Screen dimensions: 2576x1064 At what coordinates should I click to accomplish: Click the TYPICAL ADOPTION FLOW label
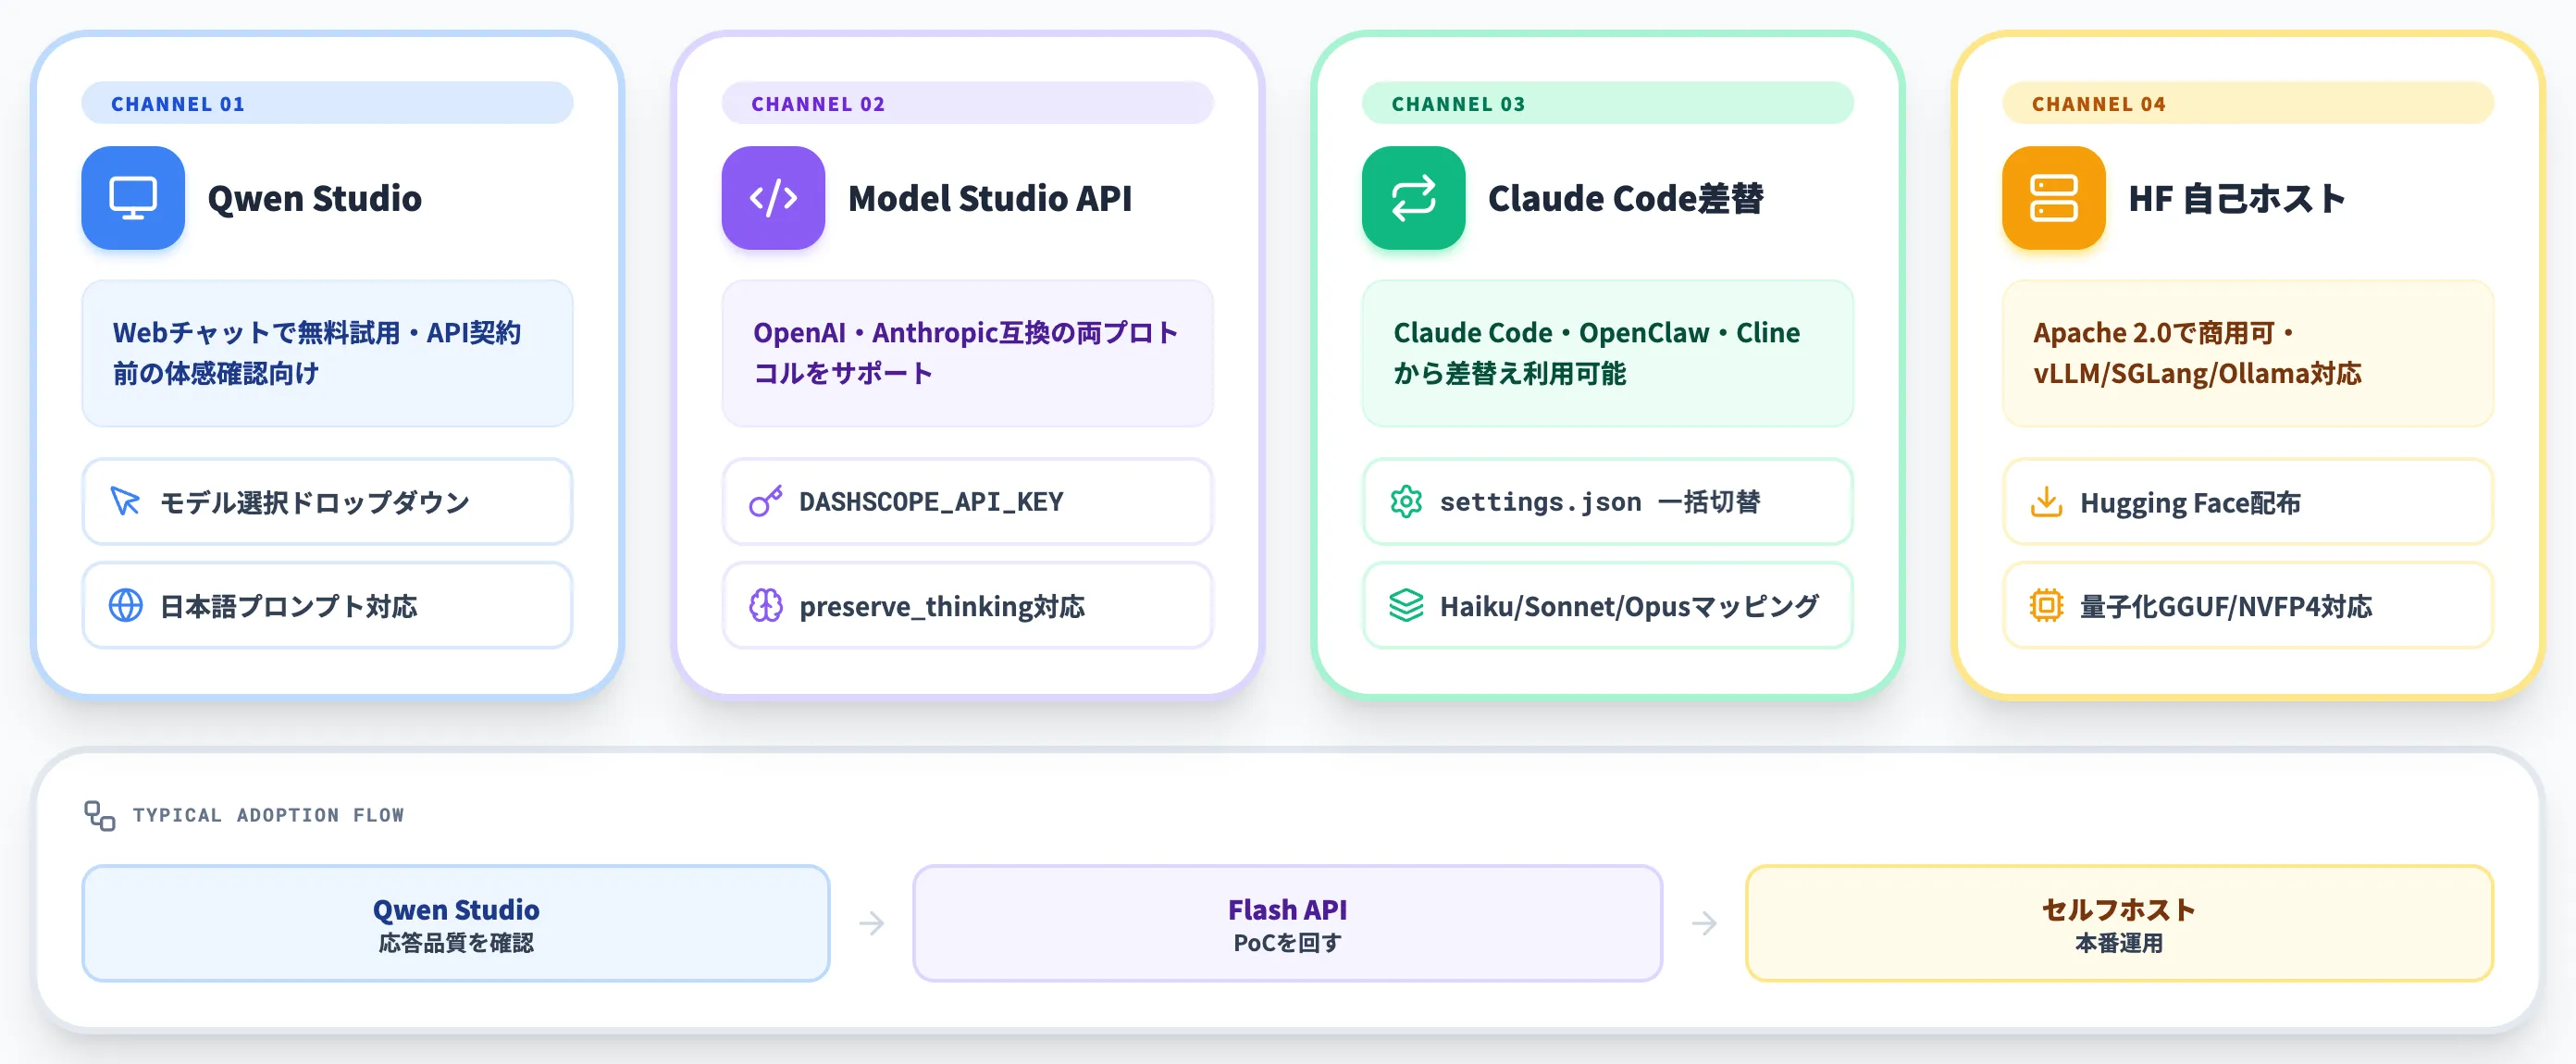269,815
